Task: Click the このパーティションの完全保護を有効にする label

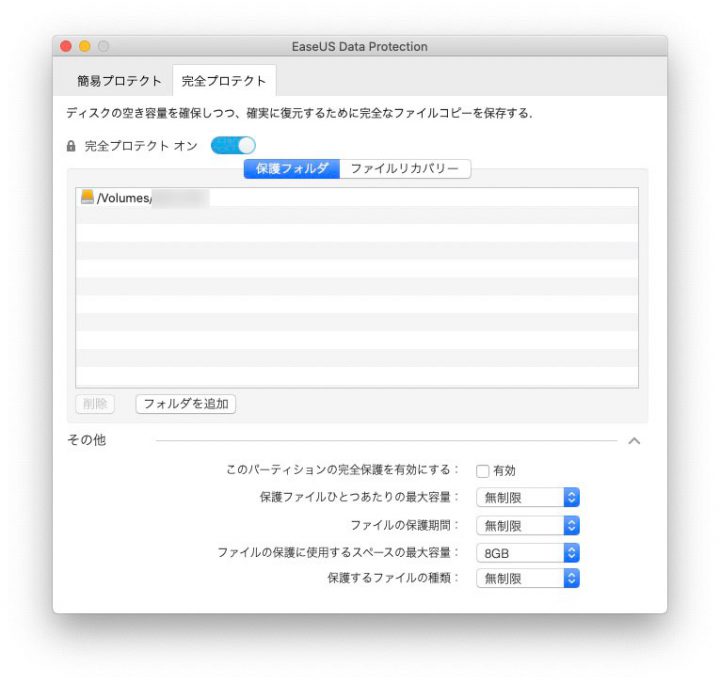Action: click(x=343, y=470)
